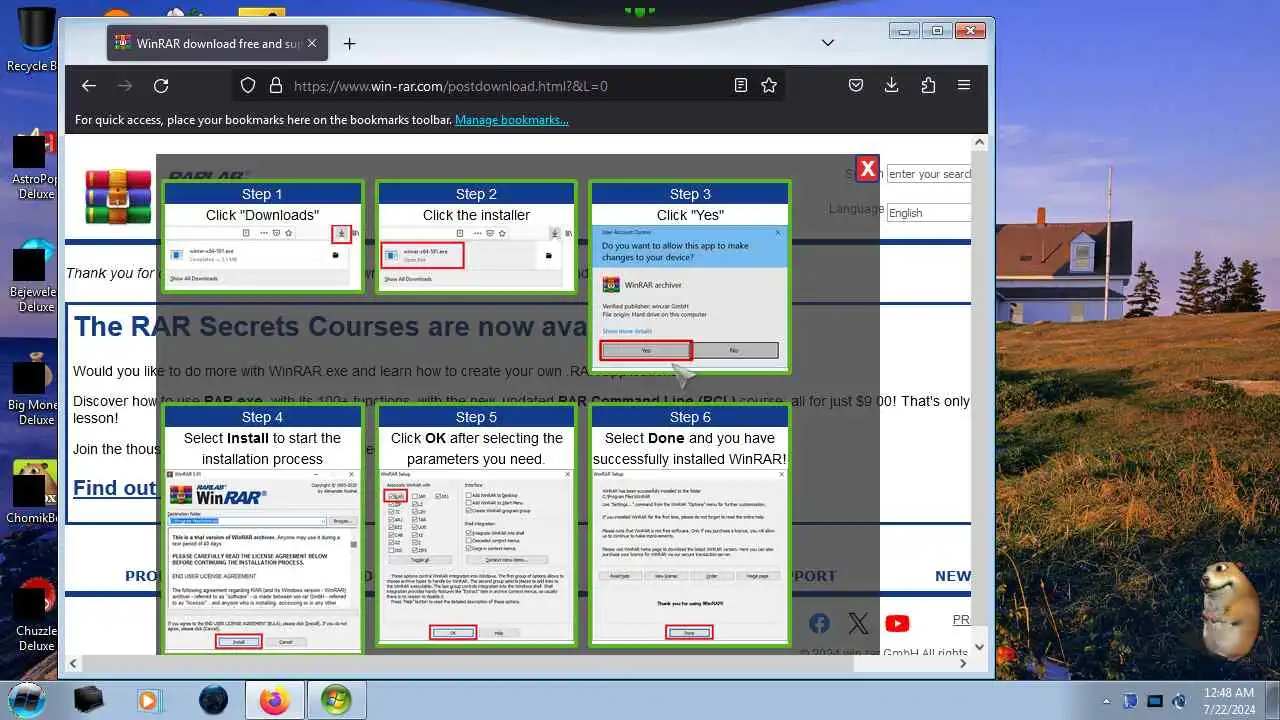Open Firefox Downloads panel arrow icon

892,86
